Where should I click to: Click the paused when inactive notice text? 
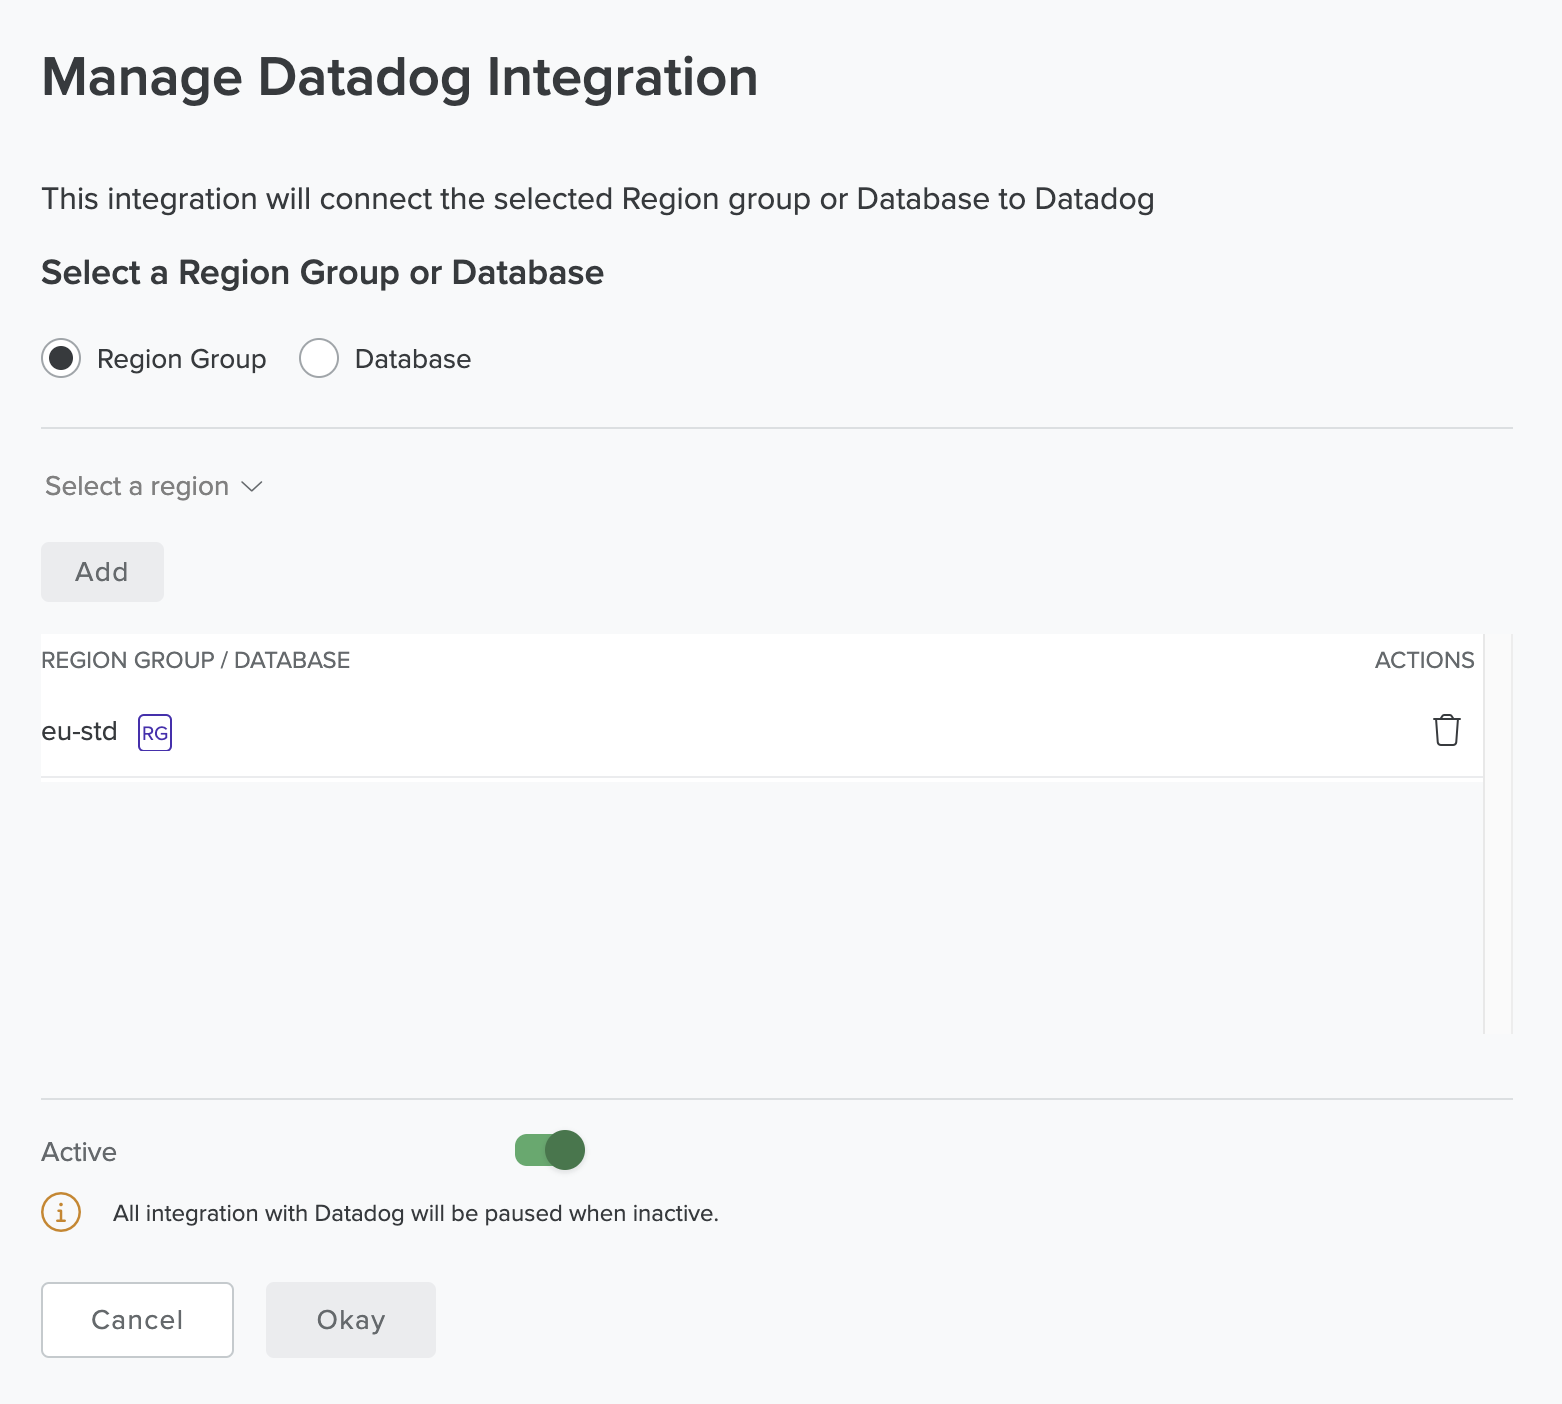416,1213
